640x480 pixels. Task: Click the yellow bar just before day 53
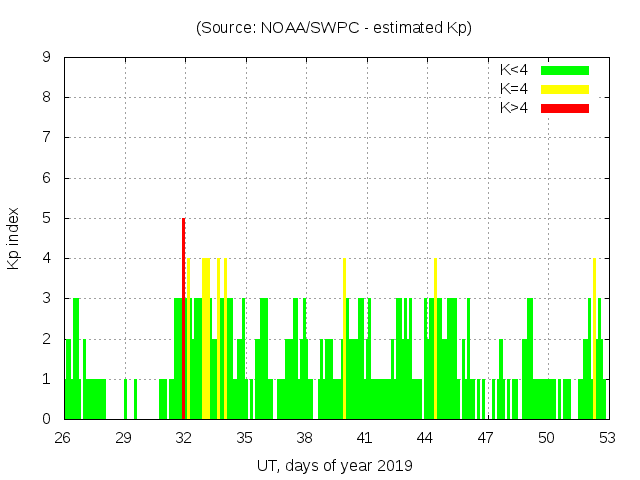pyautogui.click(x=594, y=340)
